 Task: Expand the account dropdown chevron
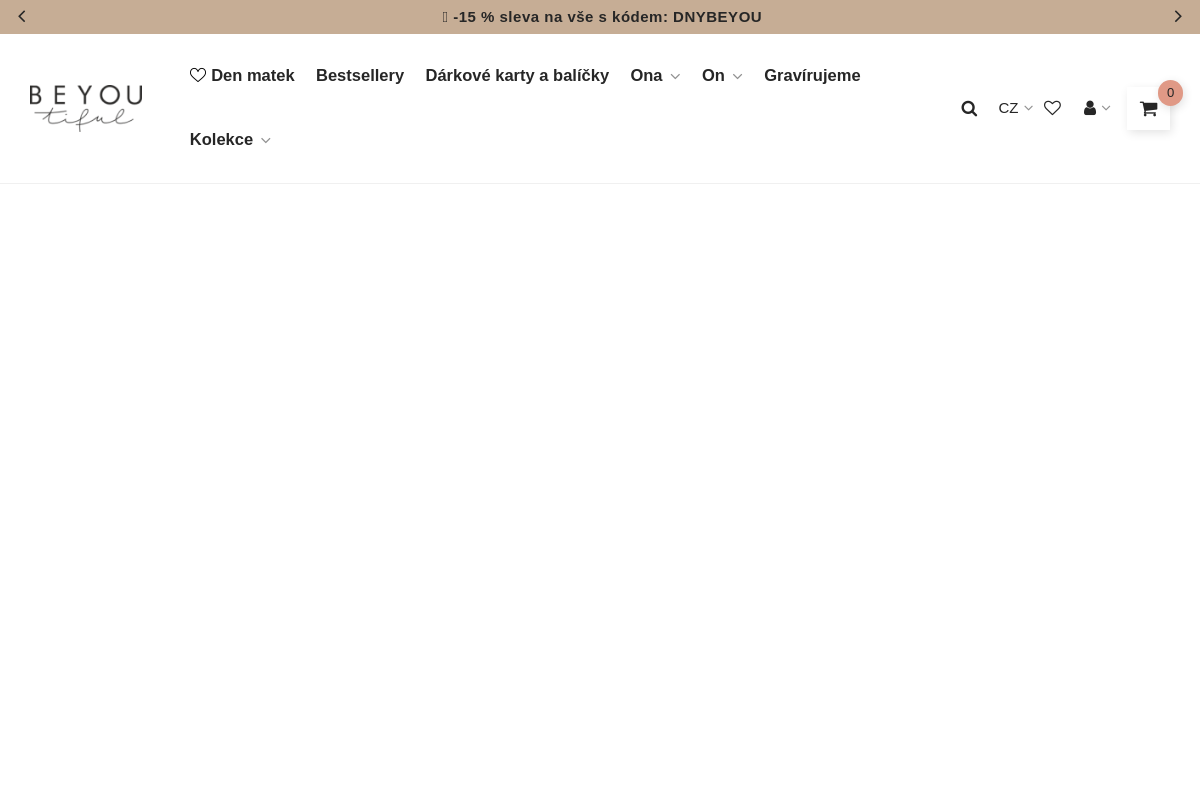[1106, 108]
